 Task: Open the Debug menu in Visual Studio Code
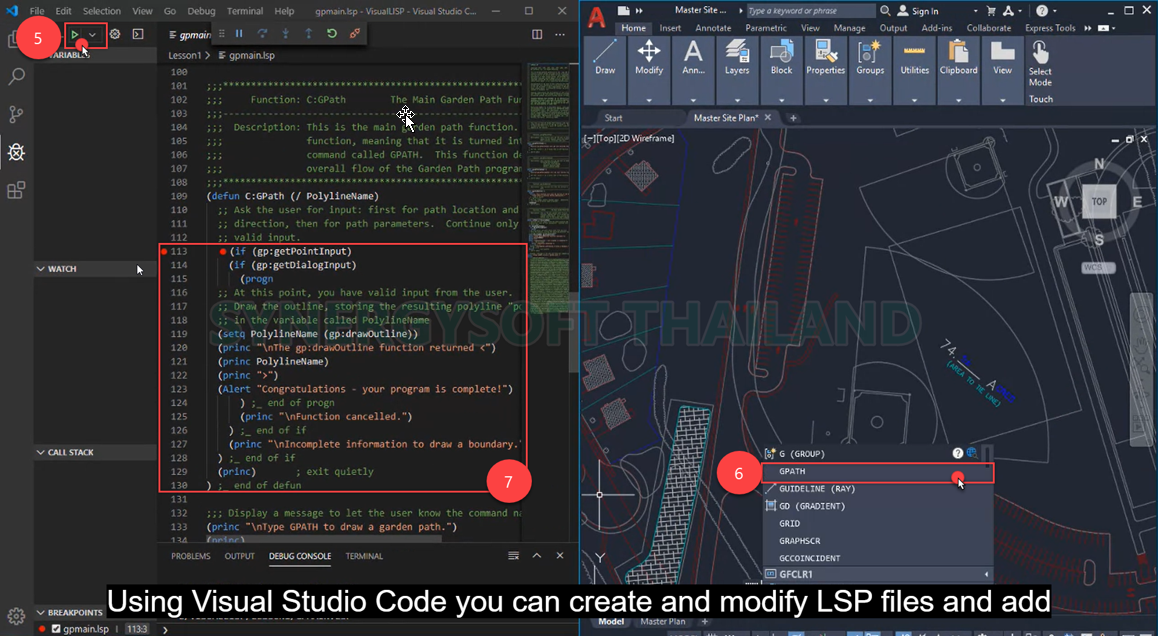tap(200, 10)
